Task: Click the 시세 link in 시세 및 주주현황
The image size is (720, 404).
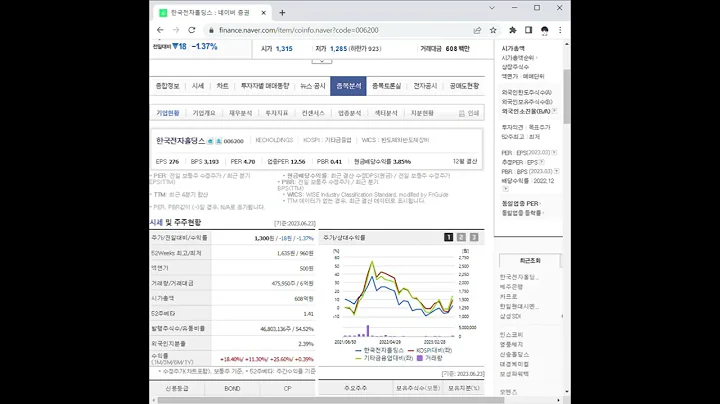Action: pyautogui.click(x=156, y=223)
